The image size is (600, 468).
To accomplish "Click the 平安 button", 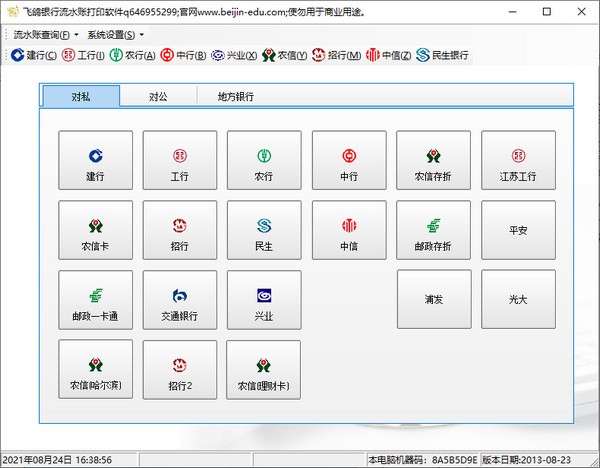I will coord(518,230).
